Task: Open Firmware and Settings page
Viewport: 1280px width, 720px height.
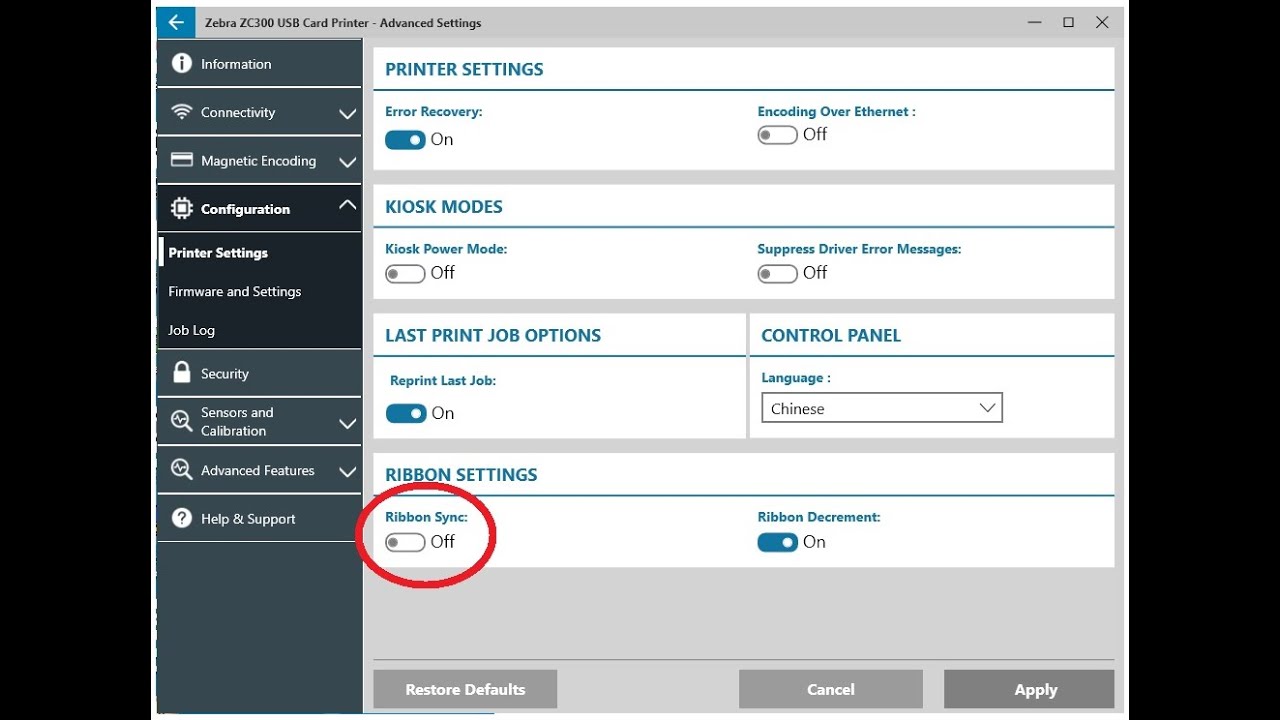Action: [234, 291]
